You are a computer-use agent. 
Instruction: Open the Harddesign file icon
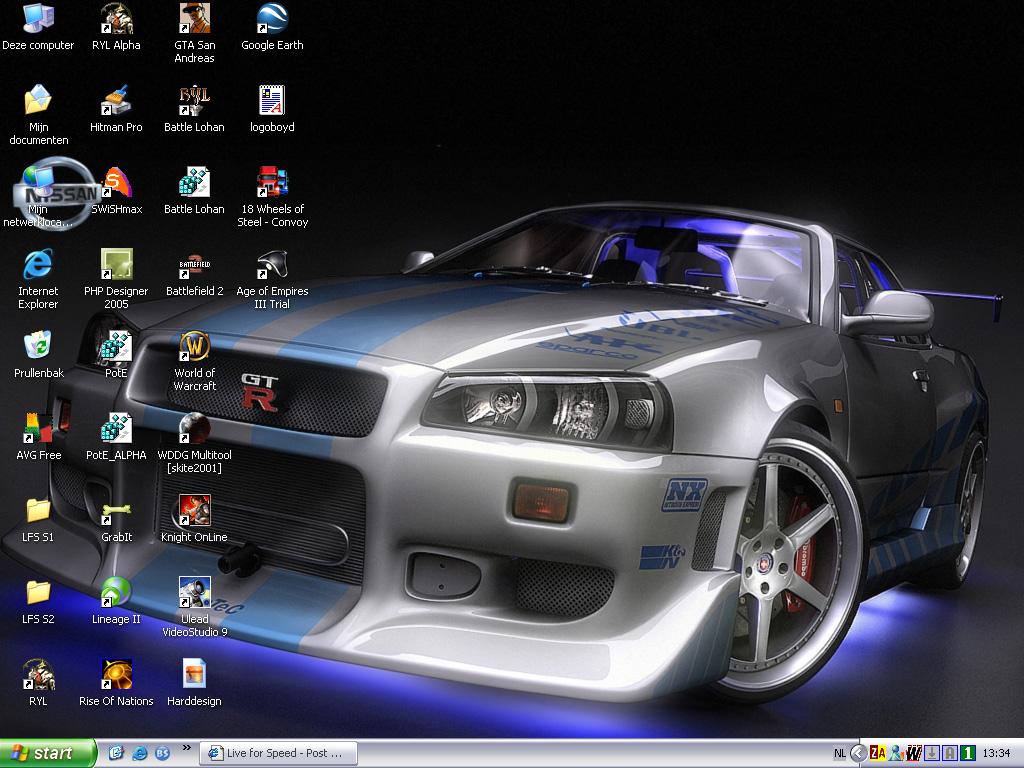[x=194, y=683]
